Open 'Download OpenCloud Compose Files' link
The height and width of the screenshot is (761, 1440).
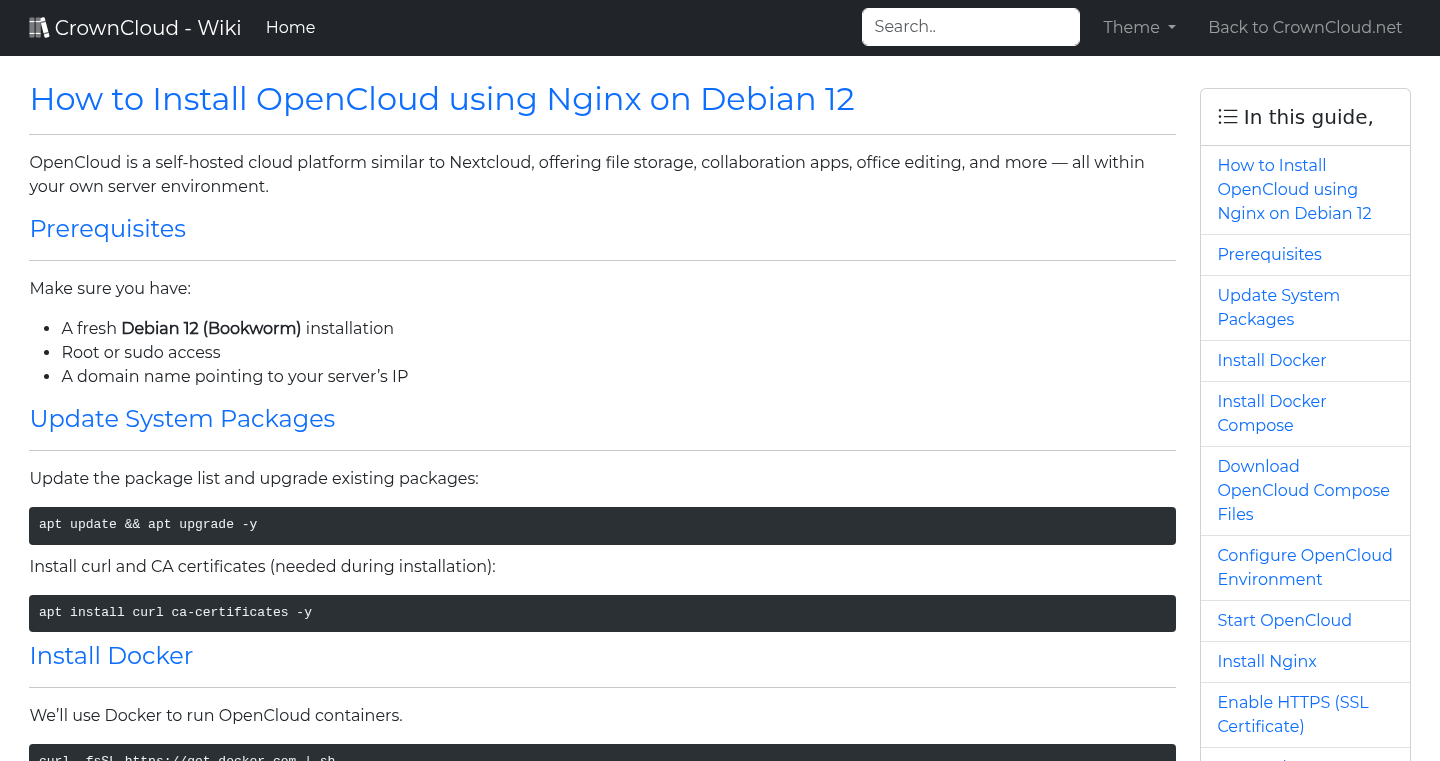(1303, 490)
